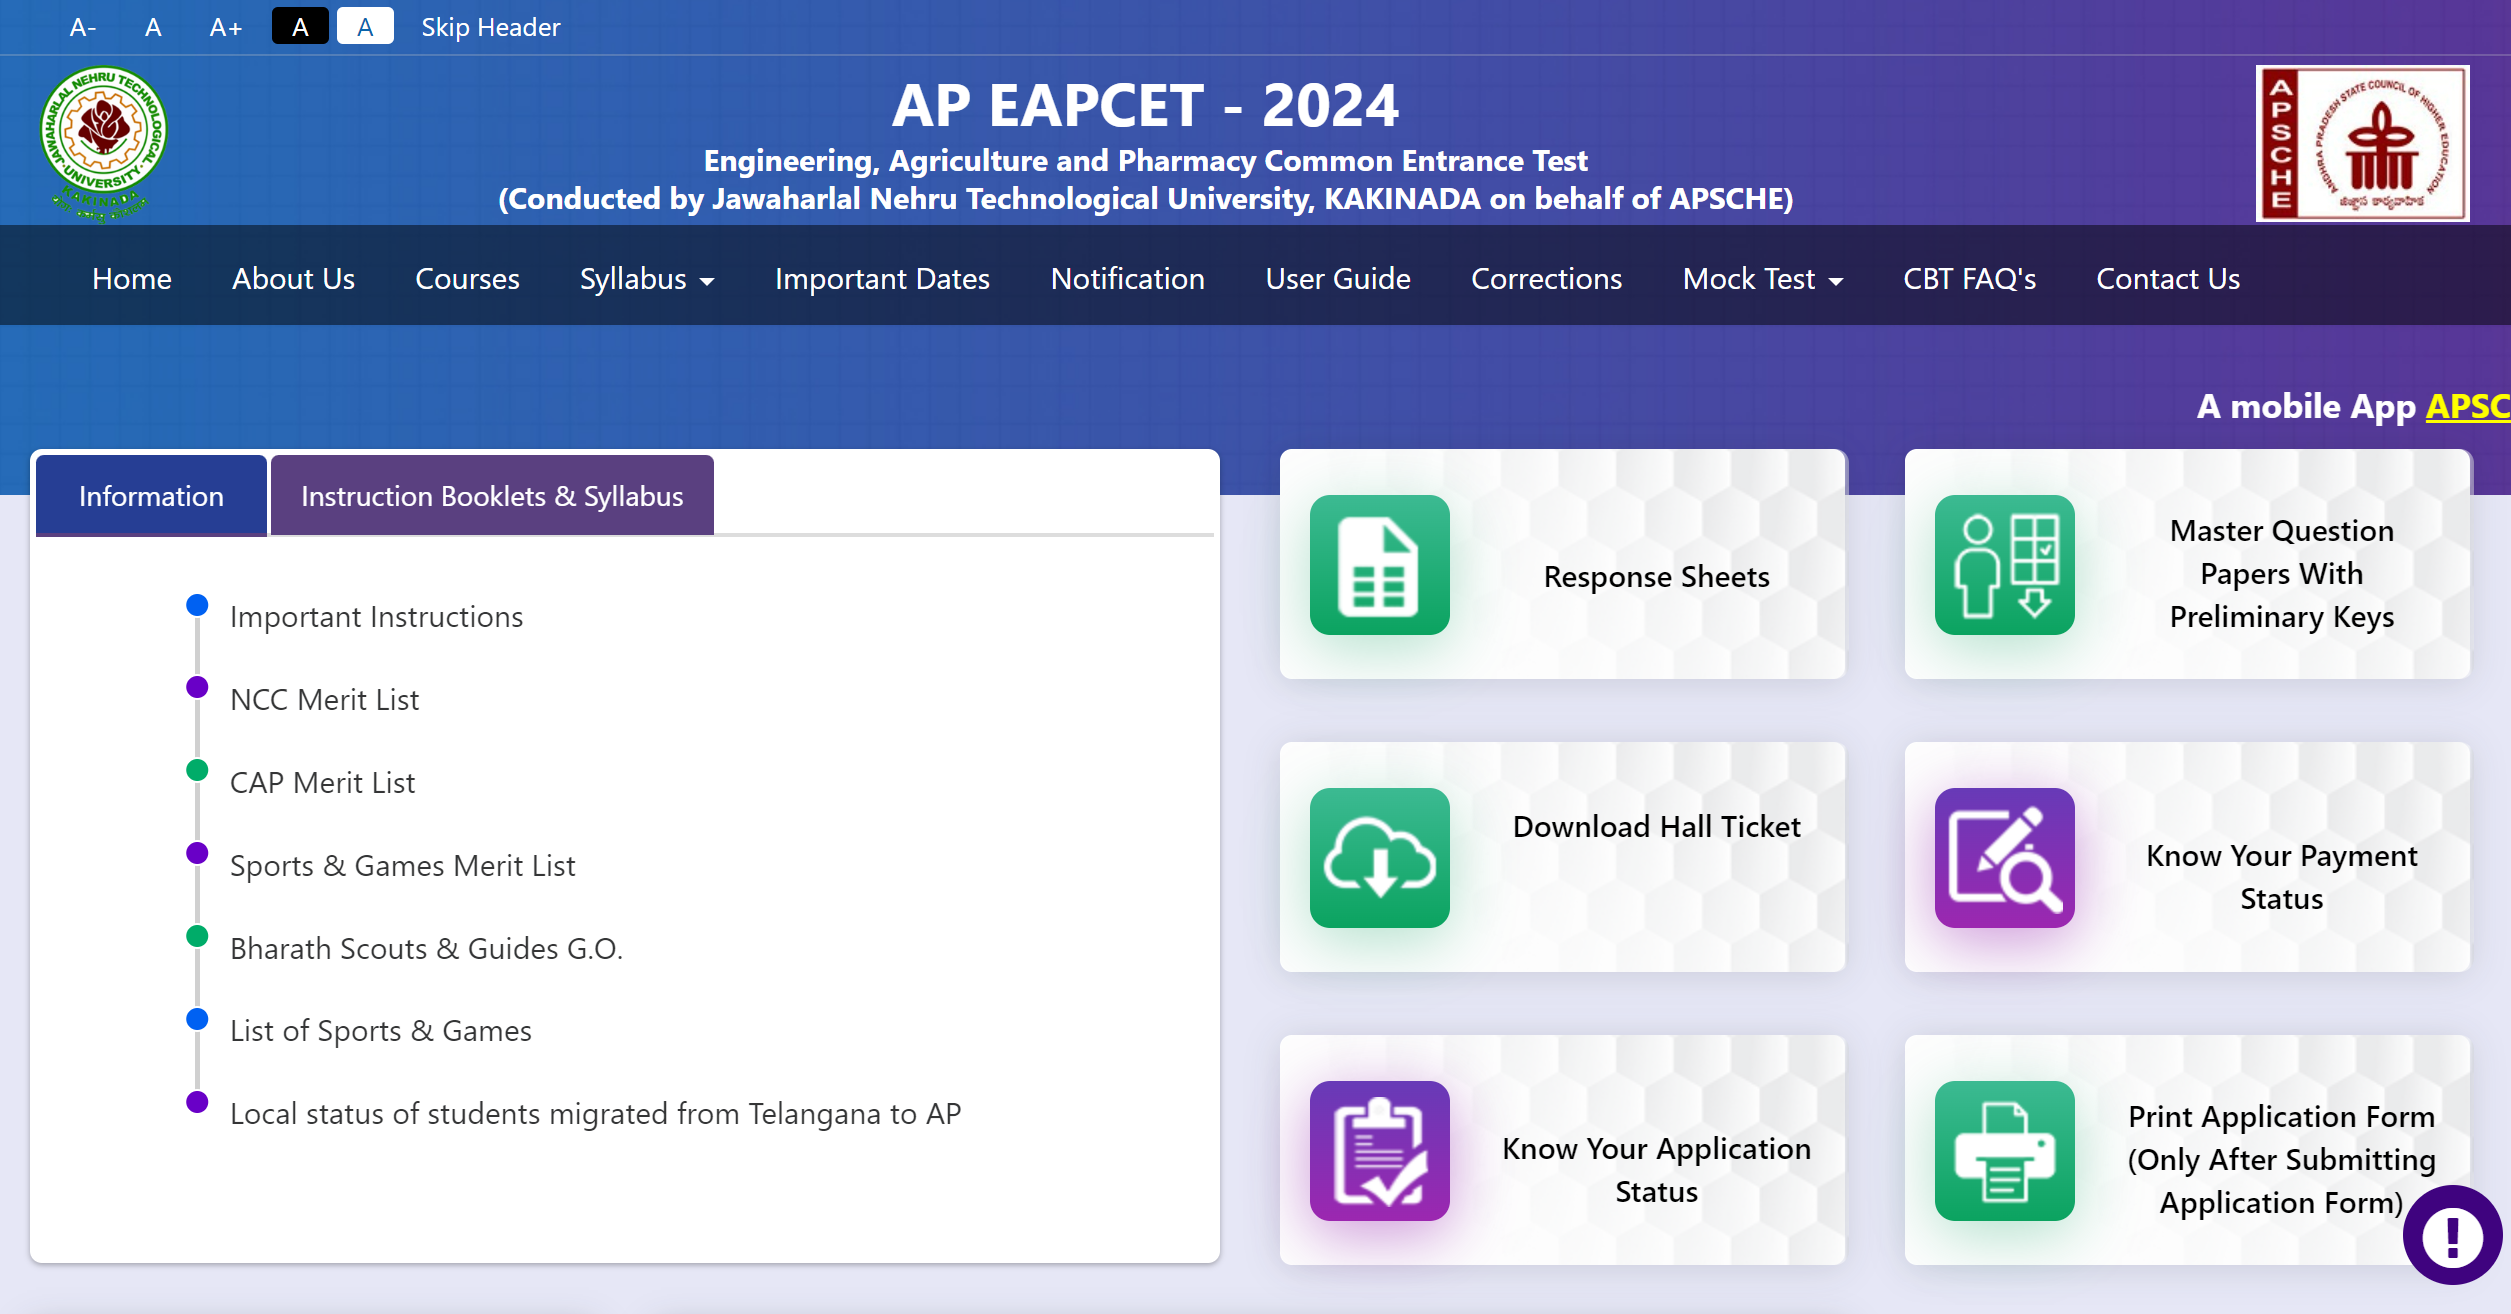Image resolution: width=2511 pixels, height=1314 pixels.
Task: Open the User Guide menu item
Action: pos(1338,279)
